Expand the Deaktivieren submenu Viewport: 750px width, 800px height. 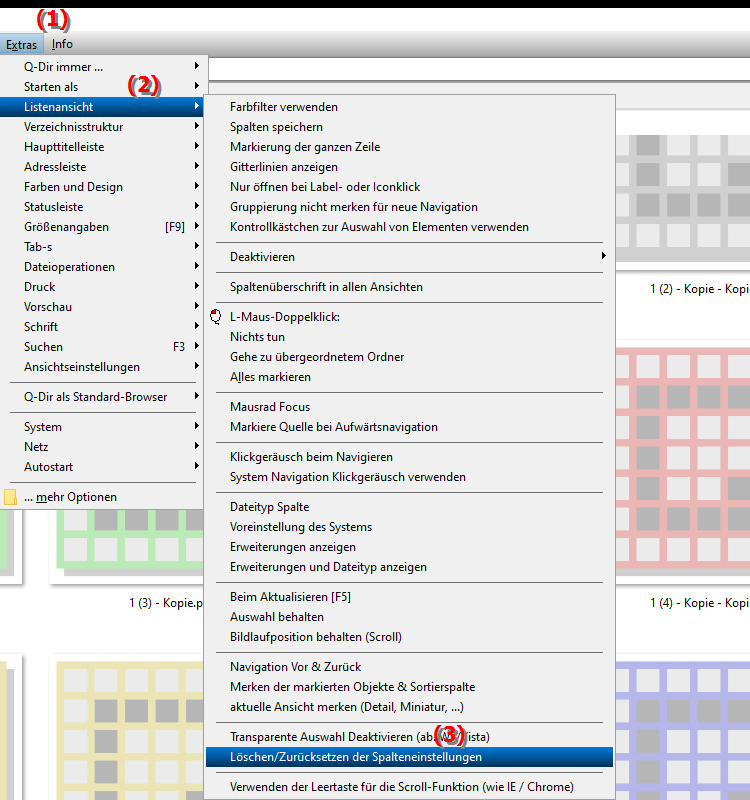tap(409, 257)
